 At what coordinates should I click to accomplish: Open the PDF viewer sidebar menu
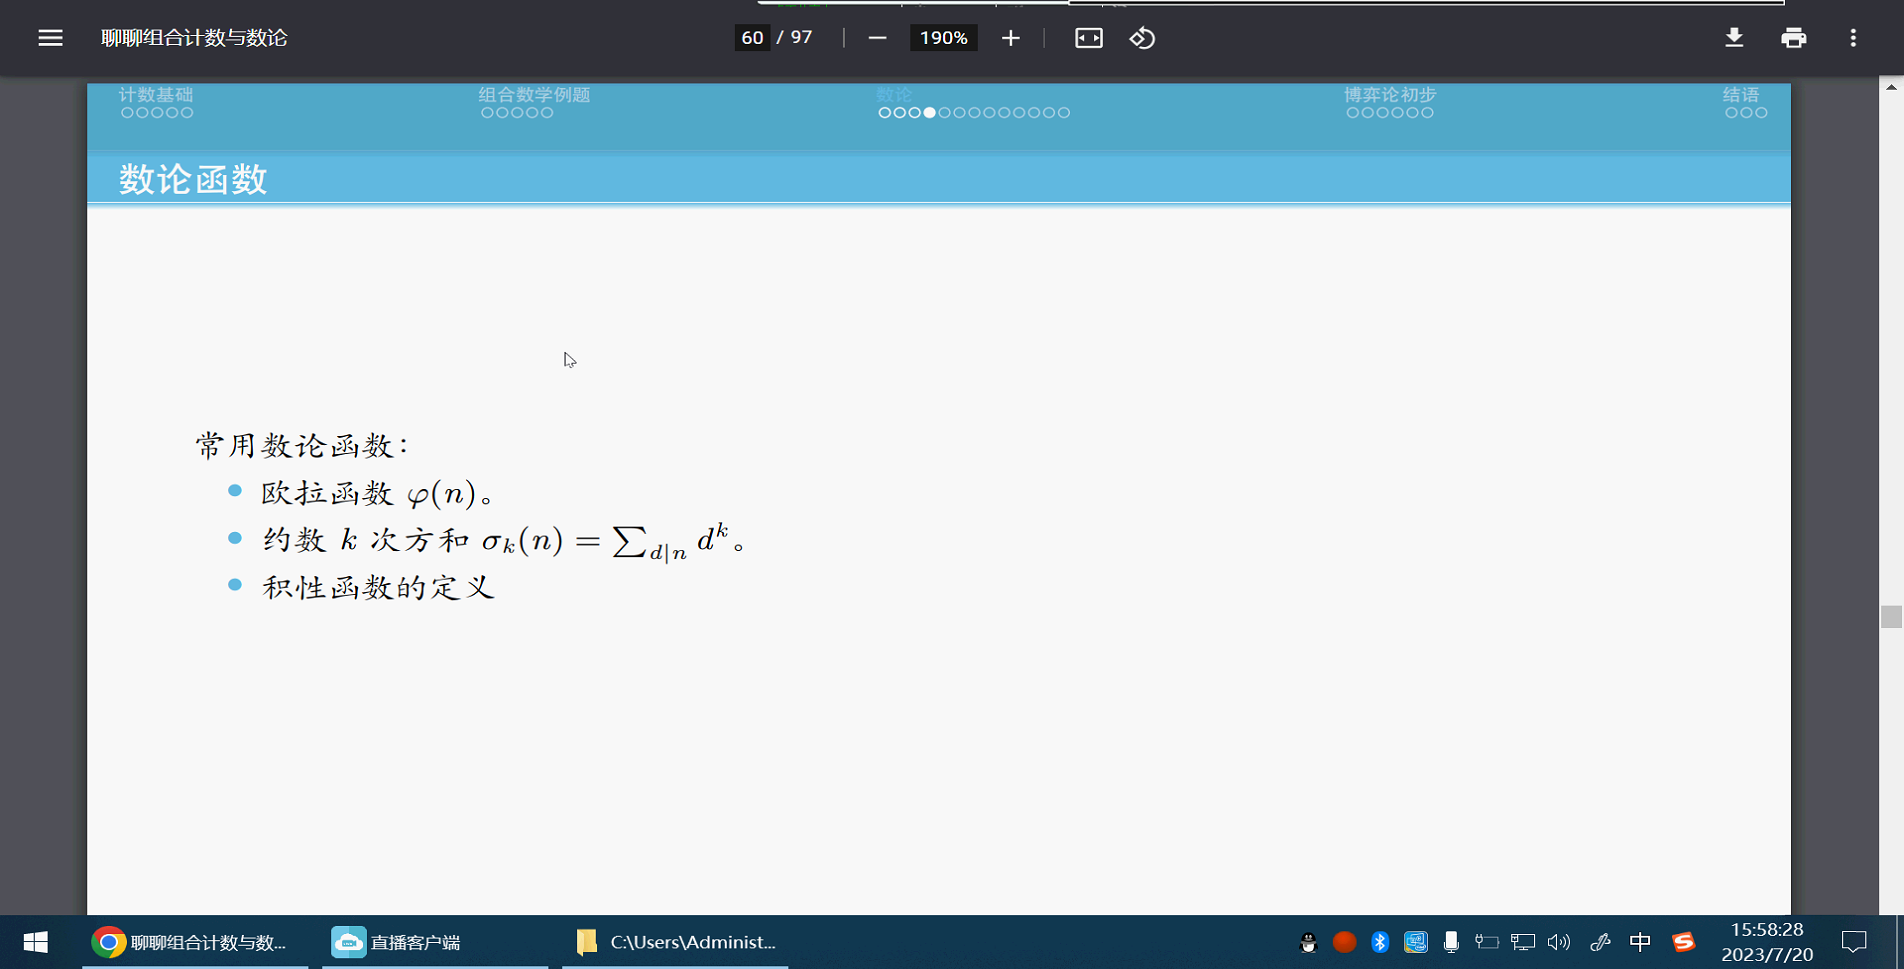pyautogui.click(x=50, y=38)
